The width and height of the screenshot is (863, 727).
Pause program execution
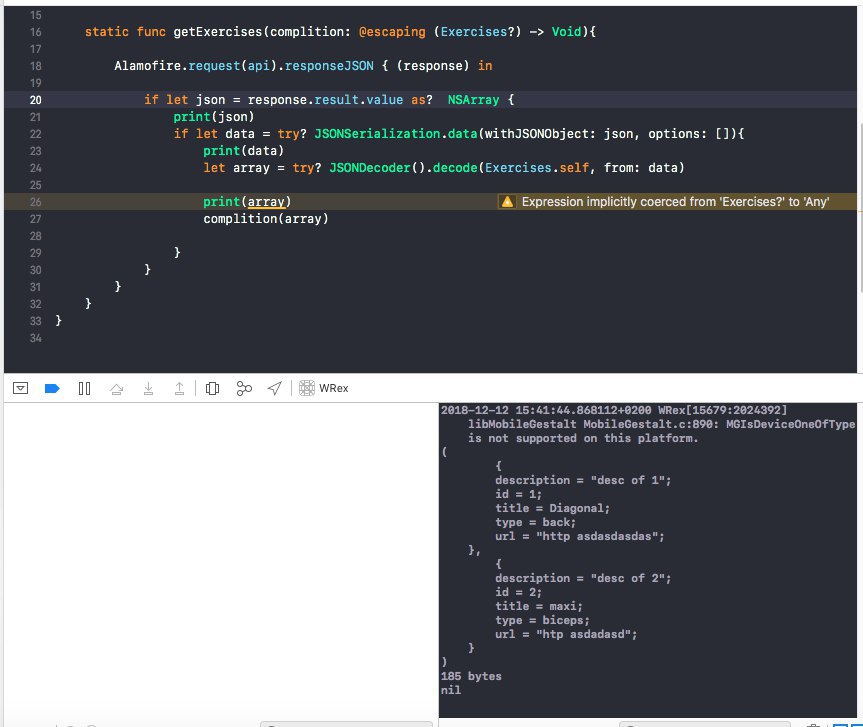pyautogui.click(x=84, y=389)
